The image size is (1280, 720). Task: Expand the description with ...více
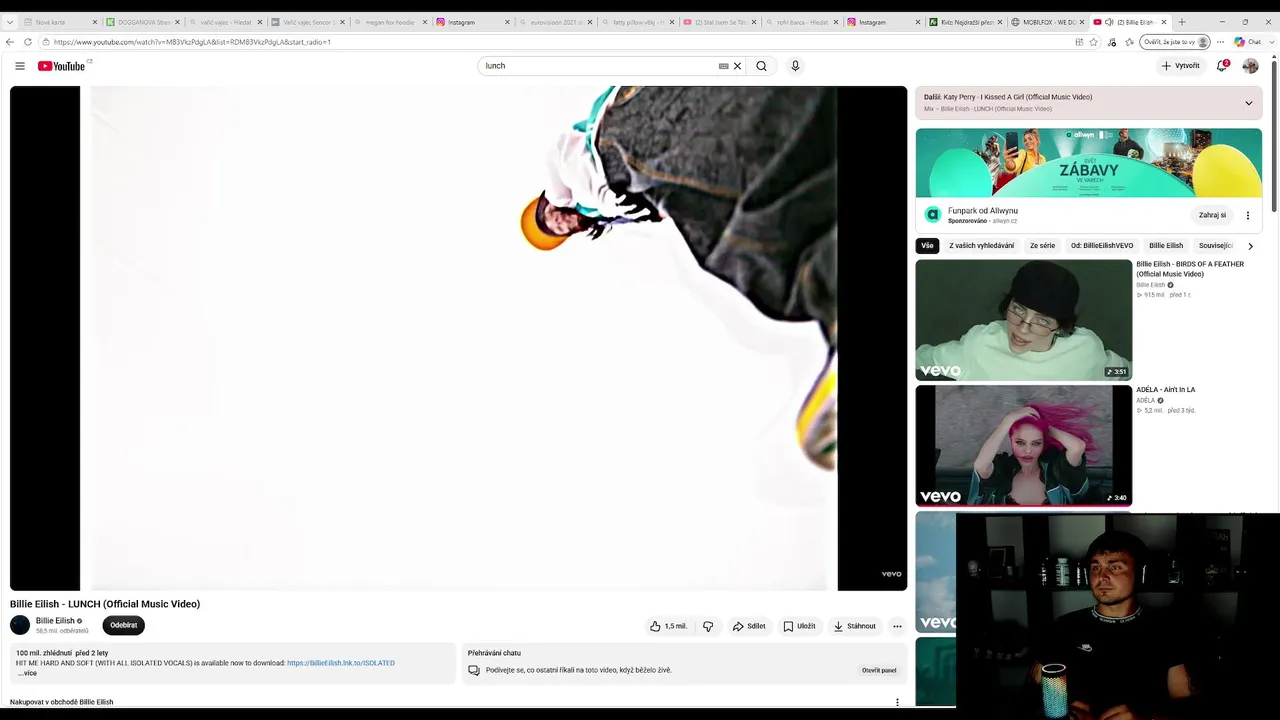[x=27, y=673]
